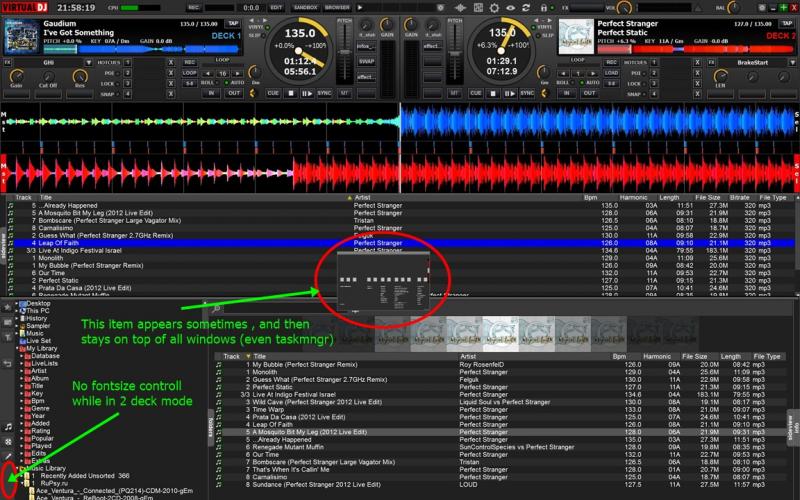Click the Deck 1 Gain effect knob
Image resolution: width=800 pixels, height=500 pixels.
[16, 78]
